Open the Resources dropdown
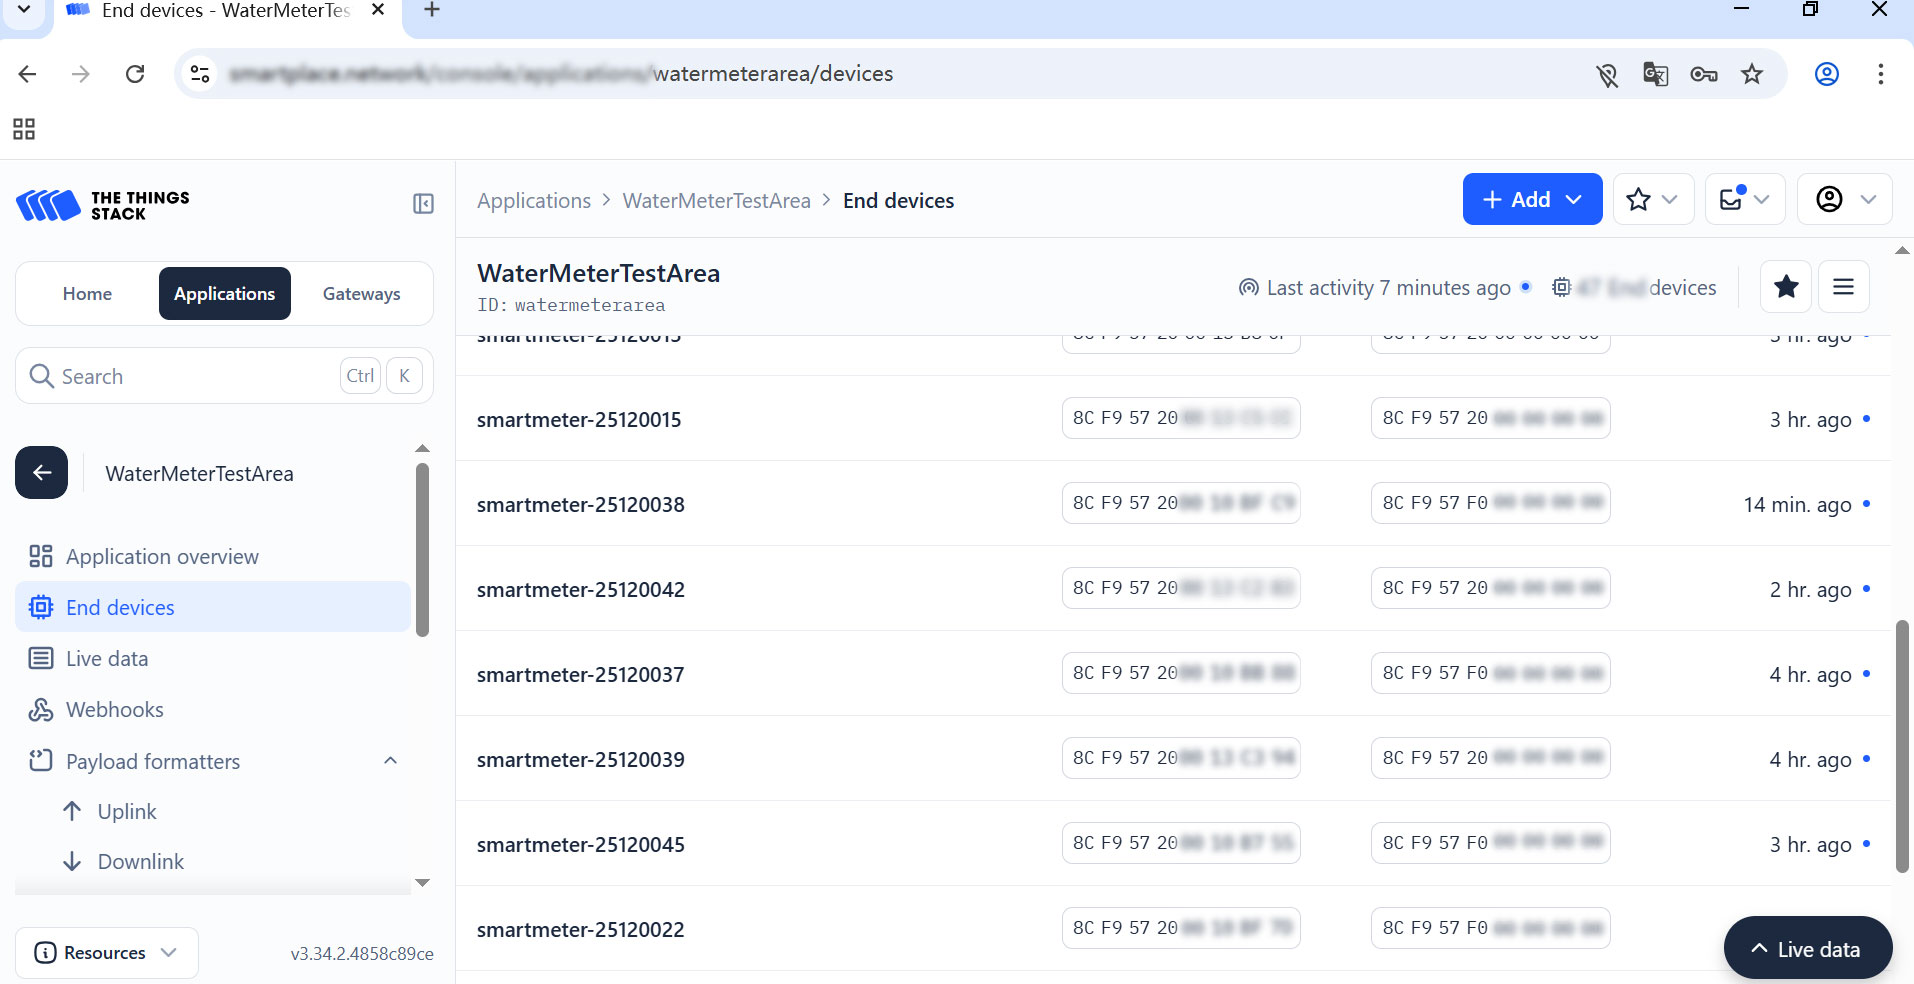1914x984 pixels. pos(106,953)
